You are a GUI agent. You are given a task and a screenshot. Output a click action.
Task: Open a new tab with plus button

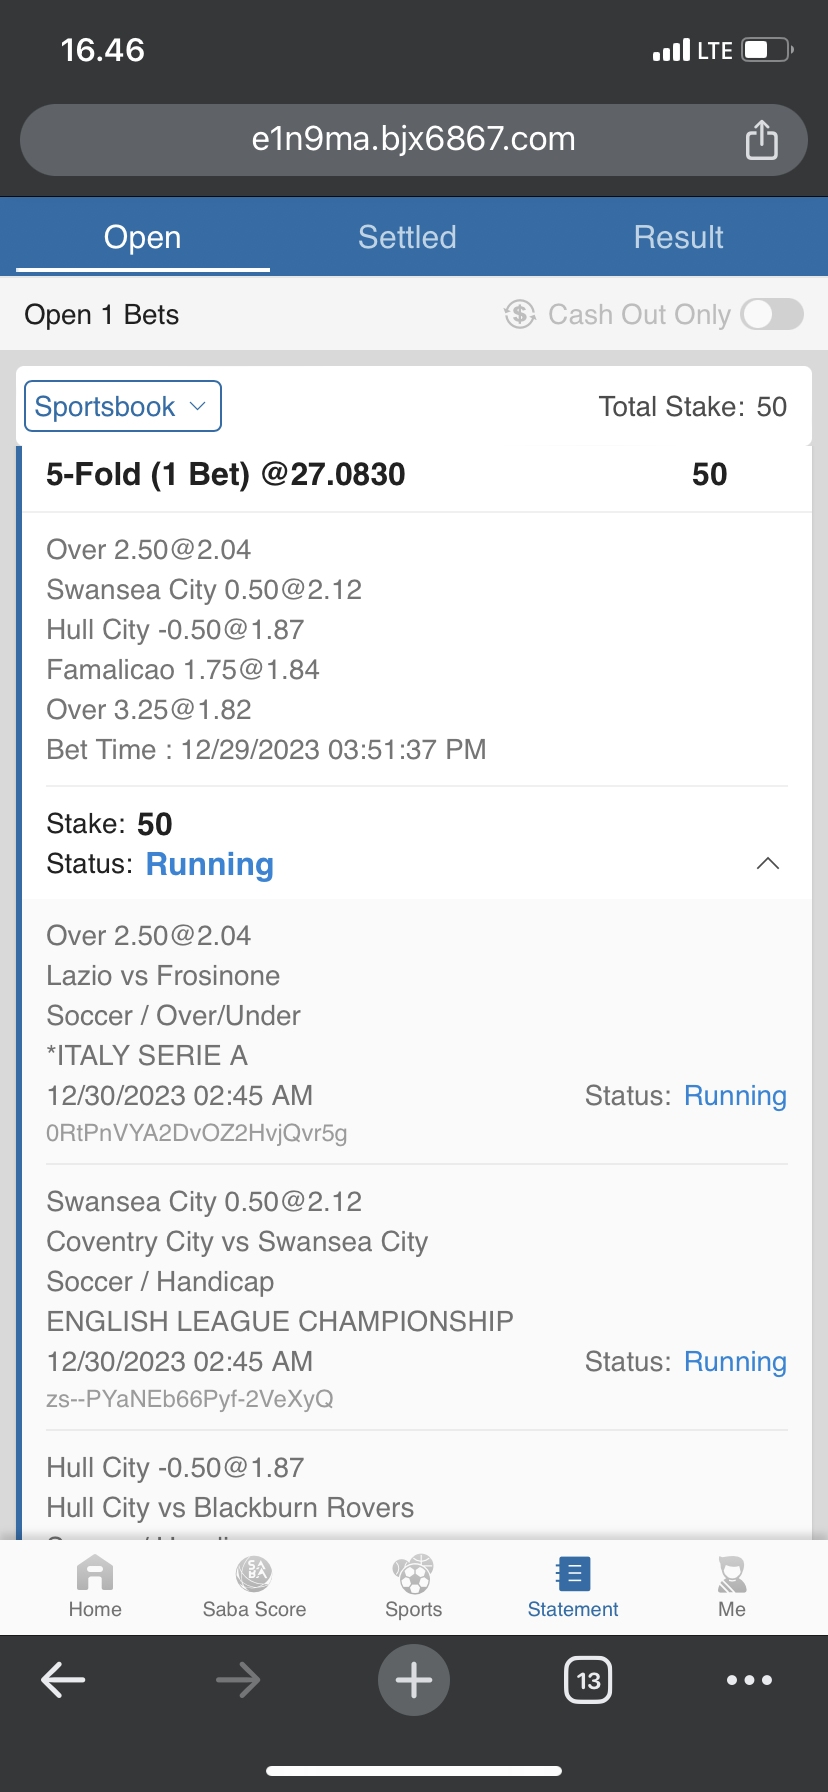(413, 1680)
